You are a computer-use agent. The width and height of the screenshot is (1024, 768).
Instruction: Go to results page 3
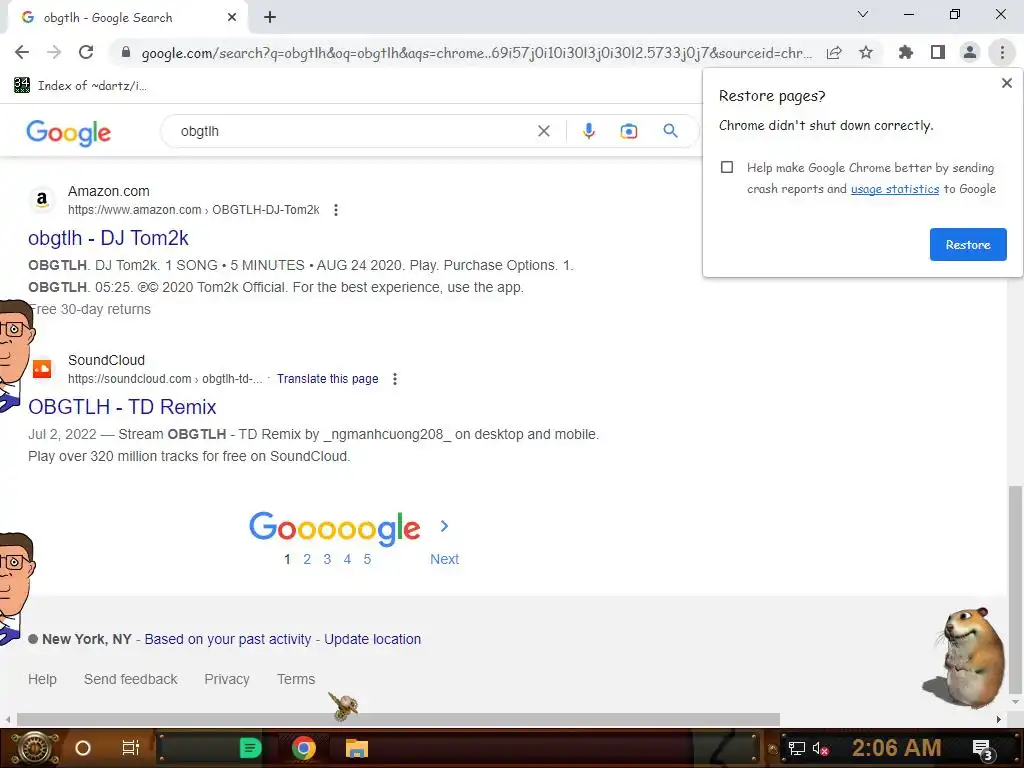click(327, 559)
